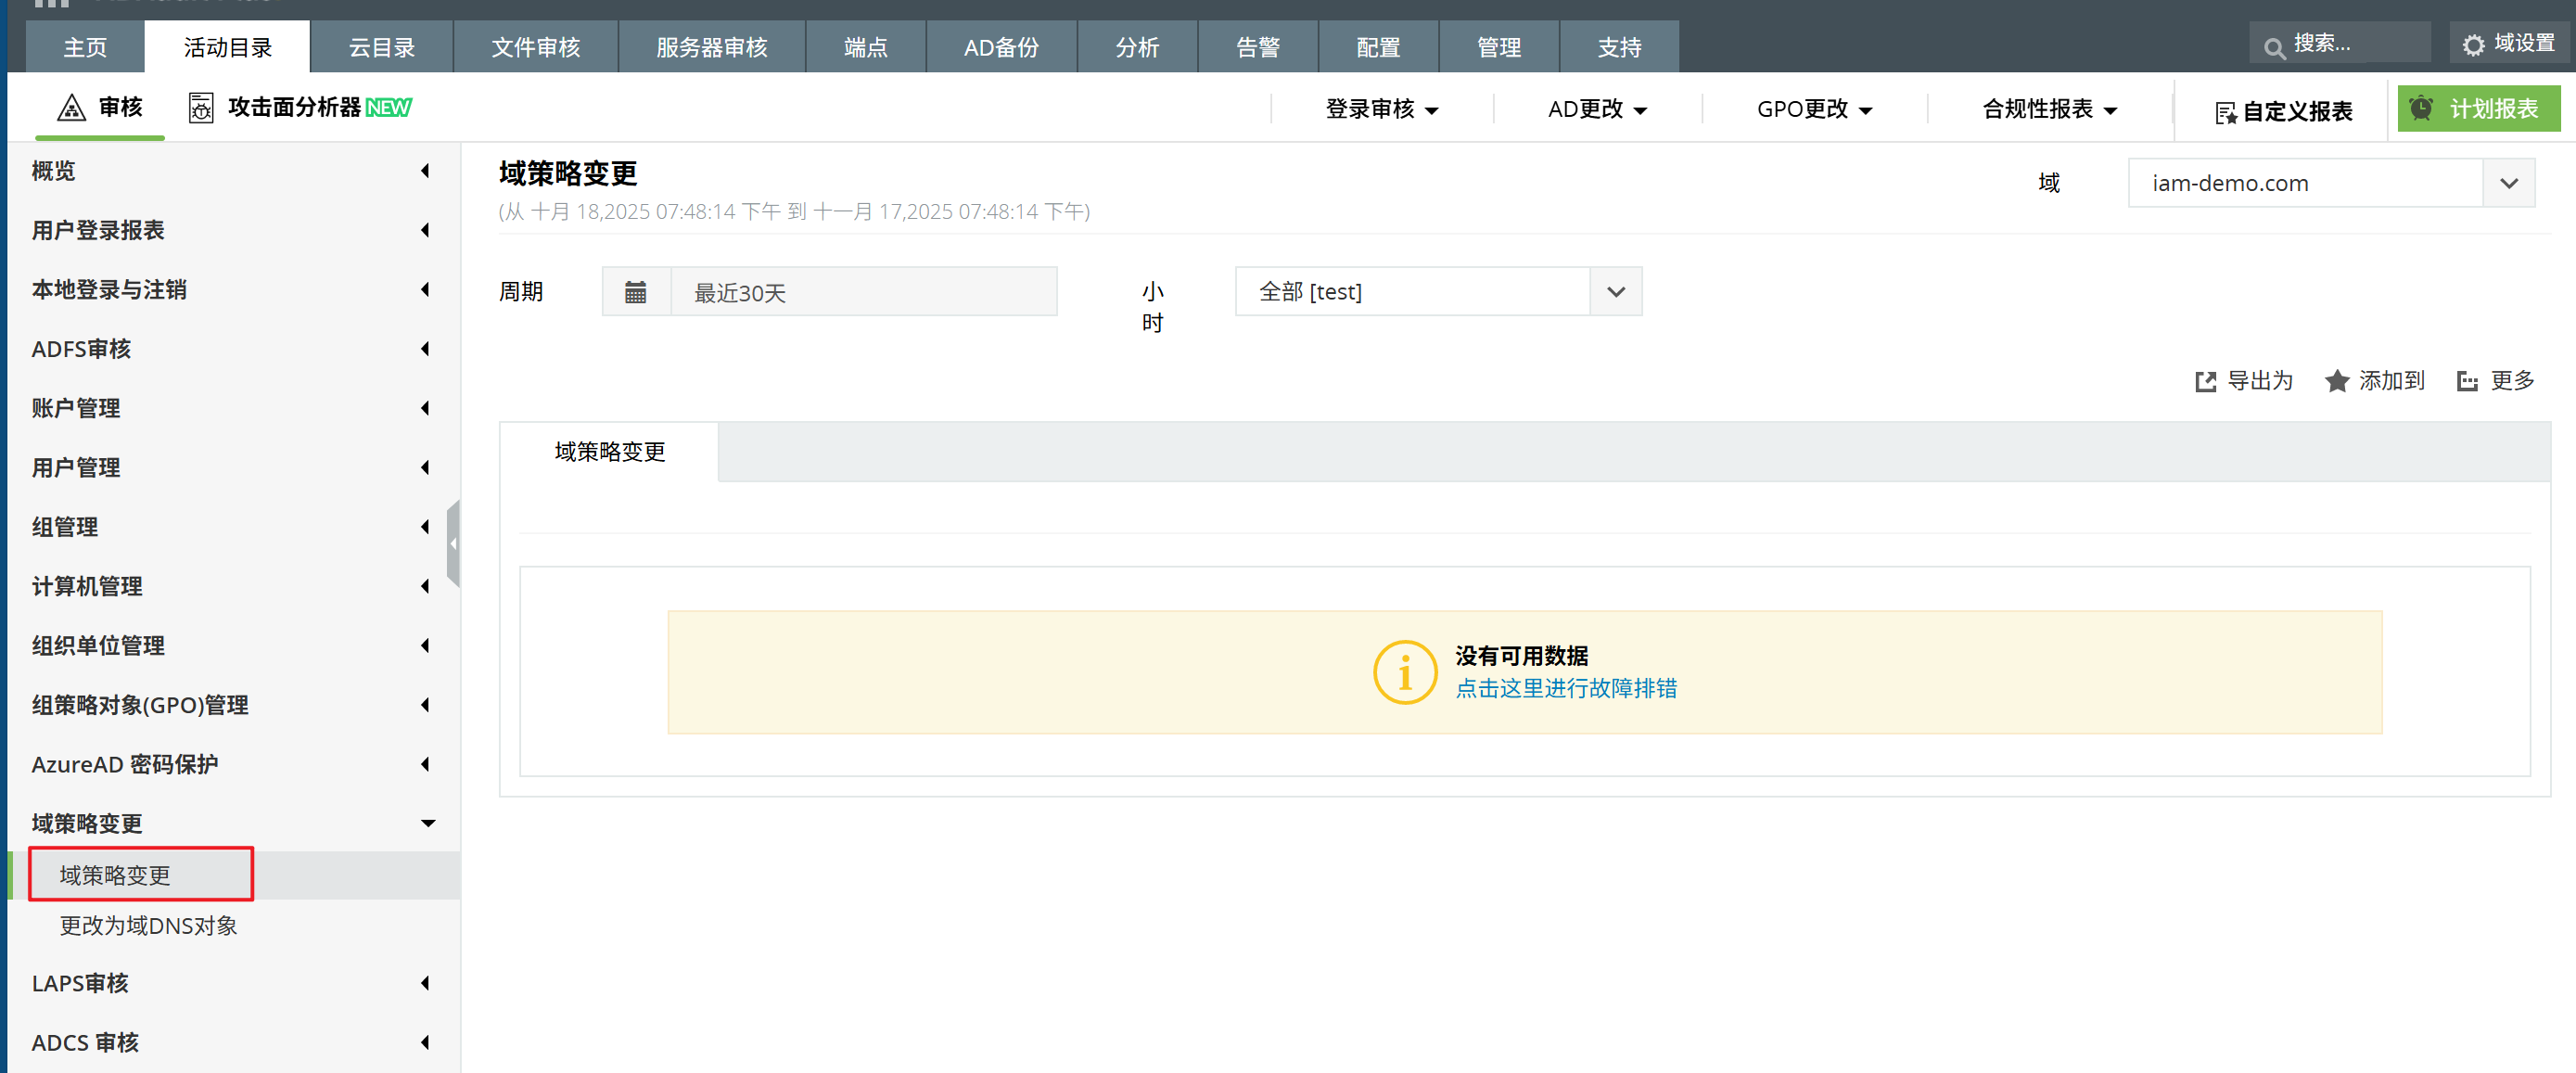Screen dimensions: 2576x1073
Task: Click the 域设置 gear icon
Action: click(x=2473, y=45)
